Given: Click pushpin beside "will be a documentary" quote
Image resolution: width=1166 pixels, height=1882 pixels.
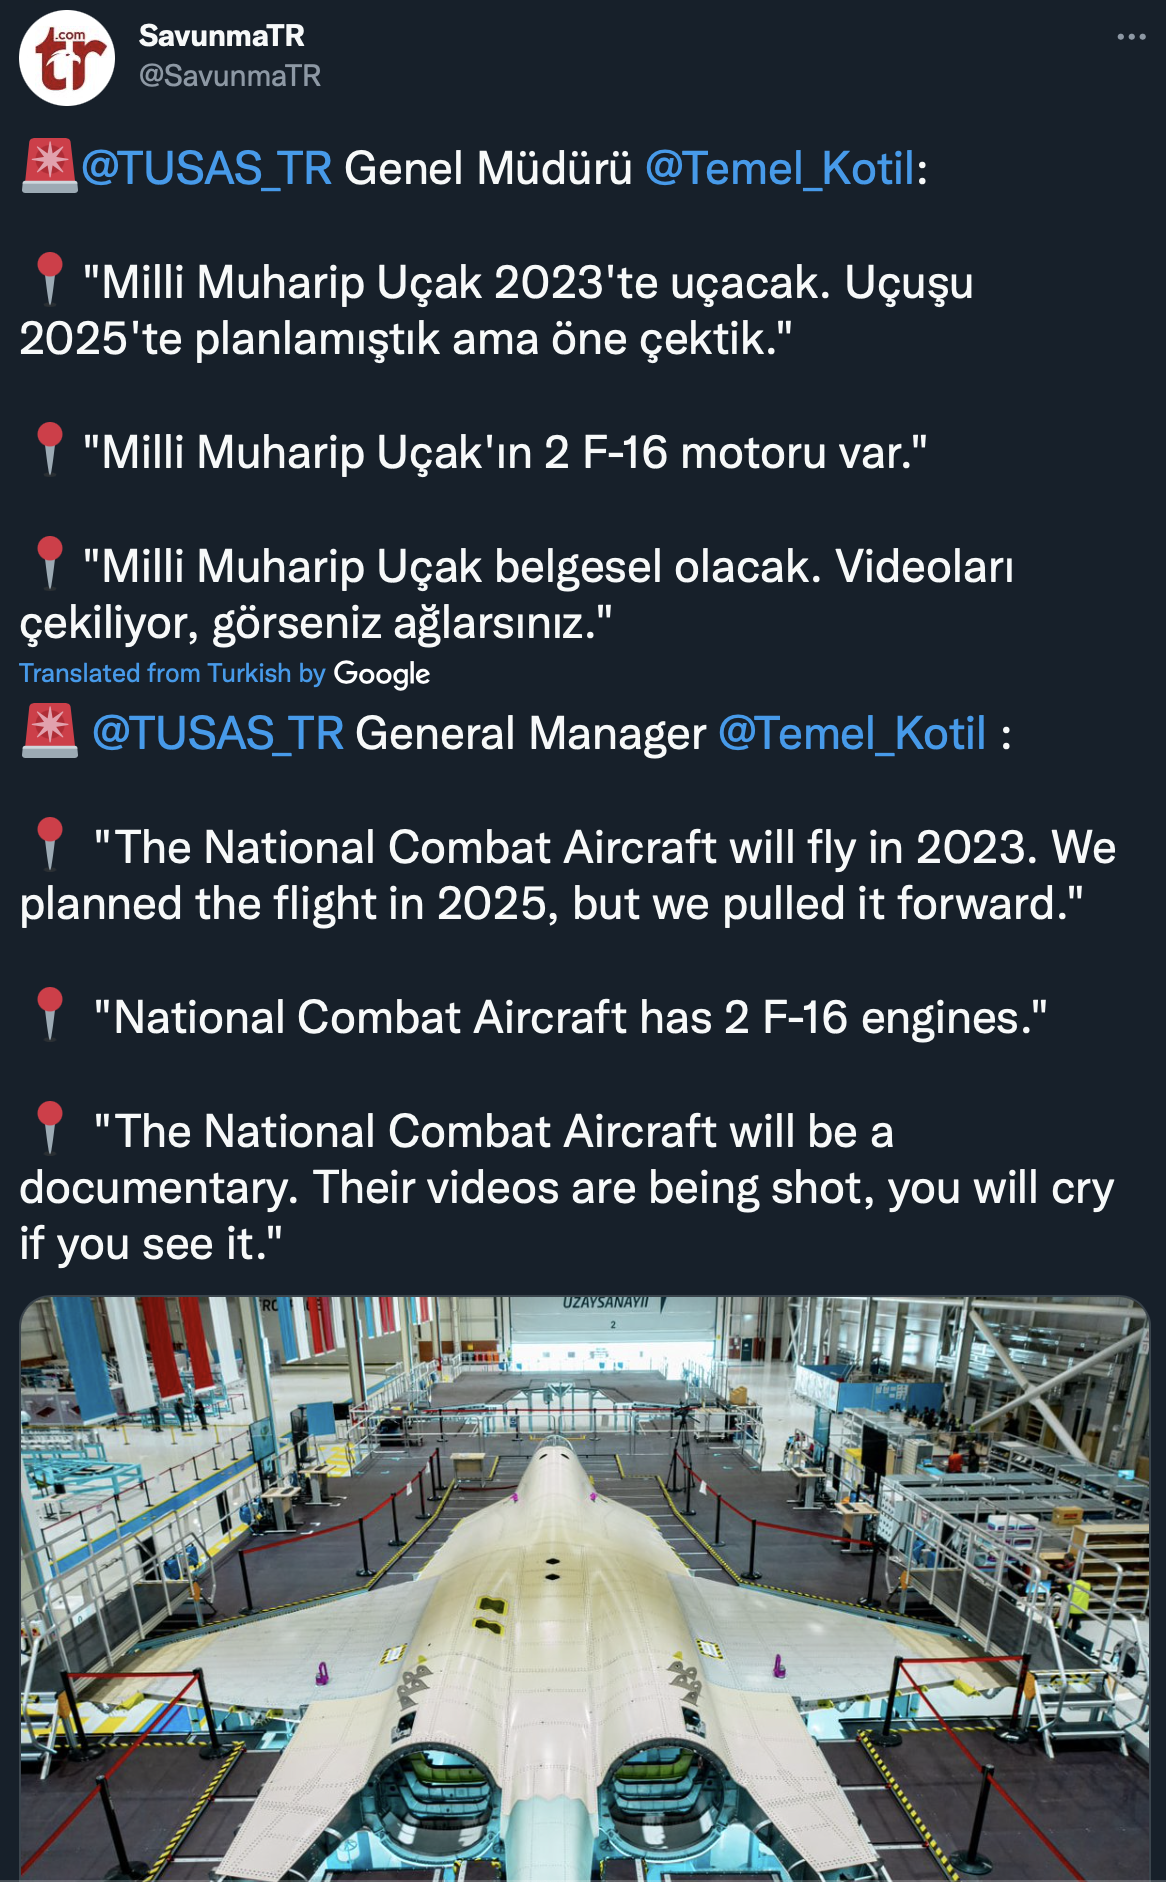Looking at the screenshot, I should [49, 1128].
